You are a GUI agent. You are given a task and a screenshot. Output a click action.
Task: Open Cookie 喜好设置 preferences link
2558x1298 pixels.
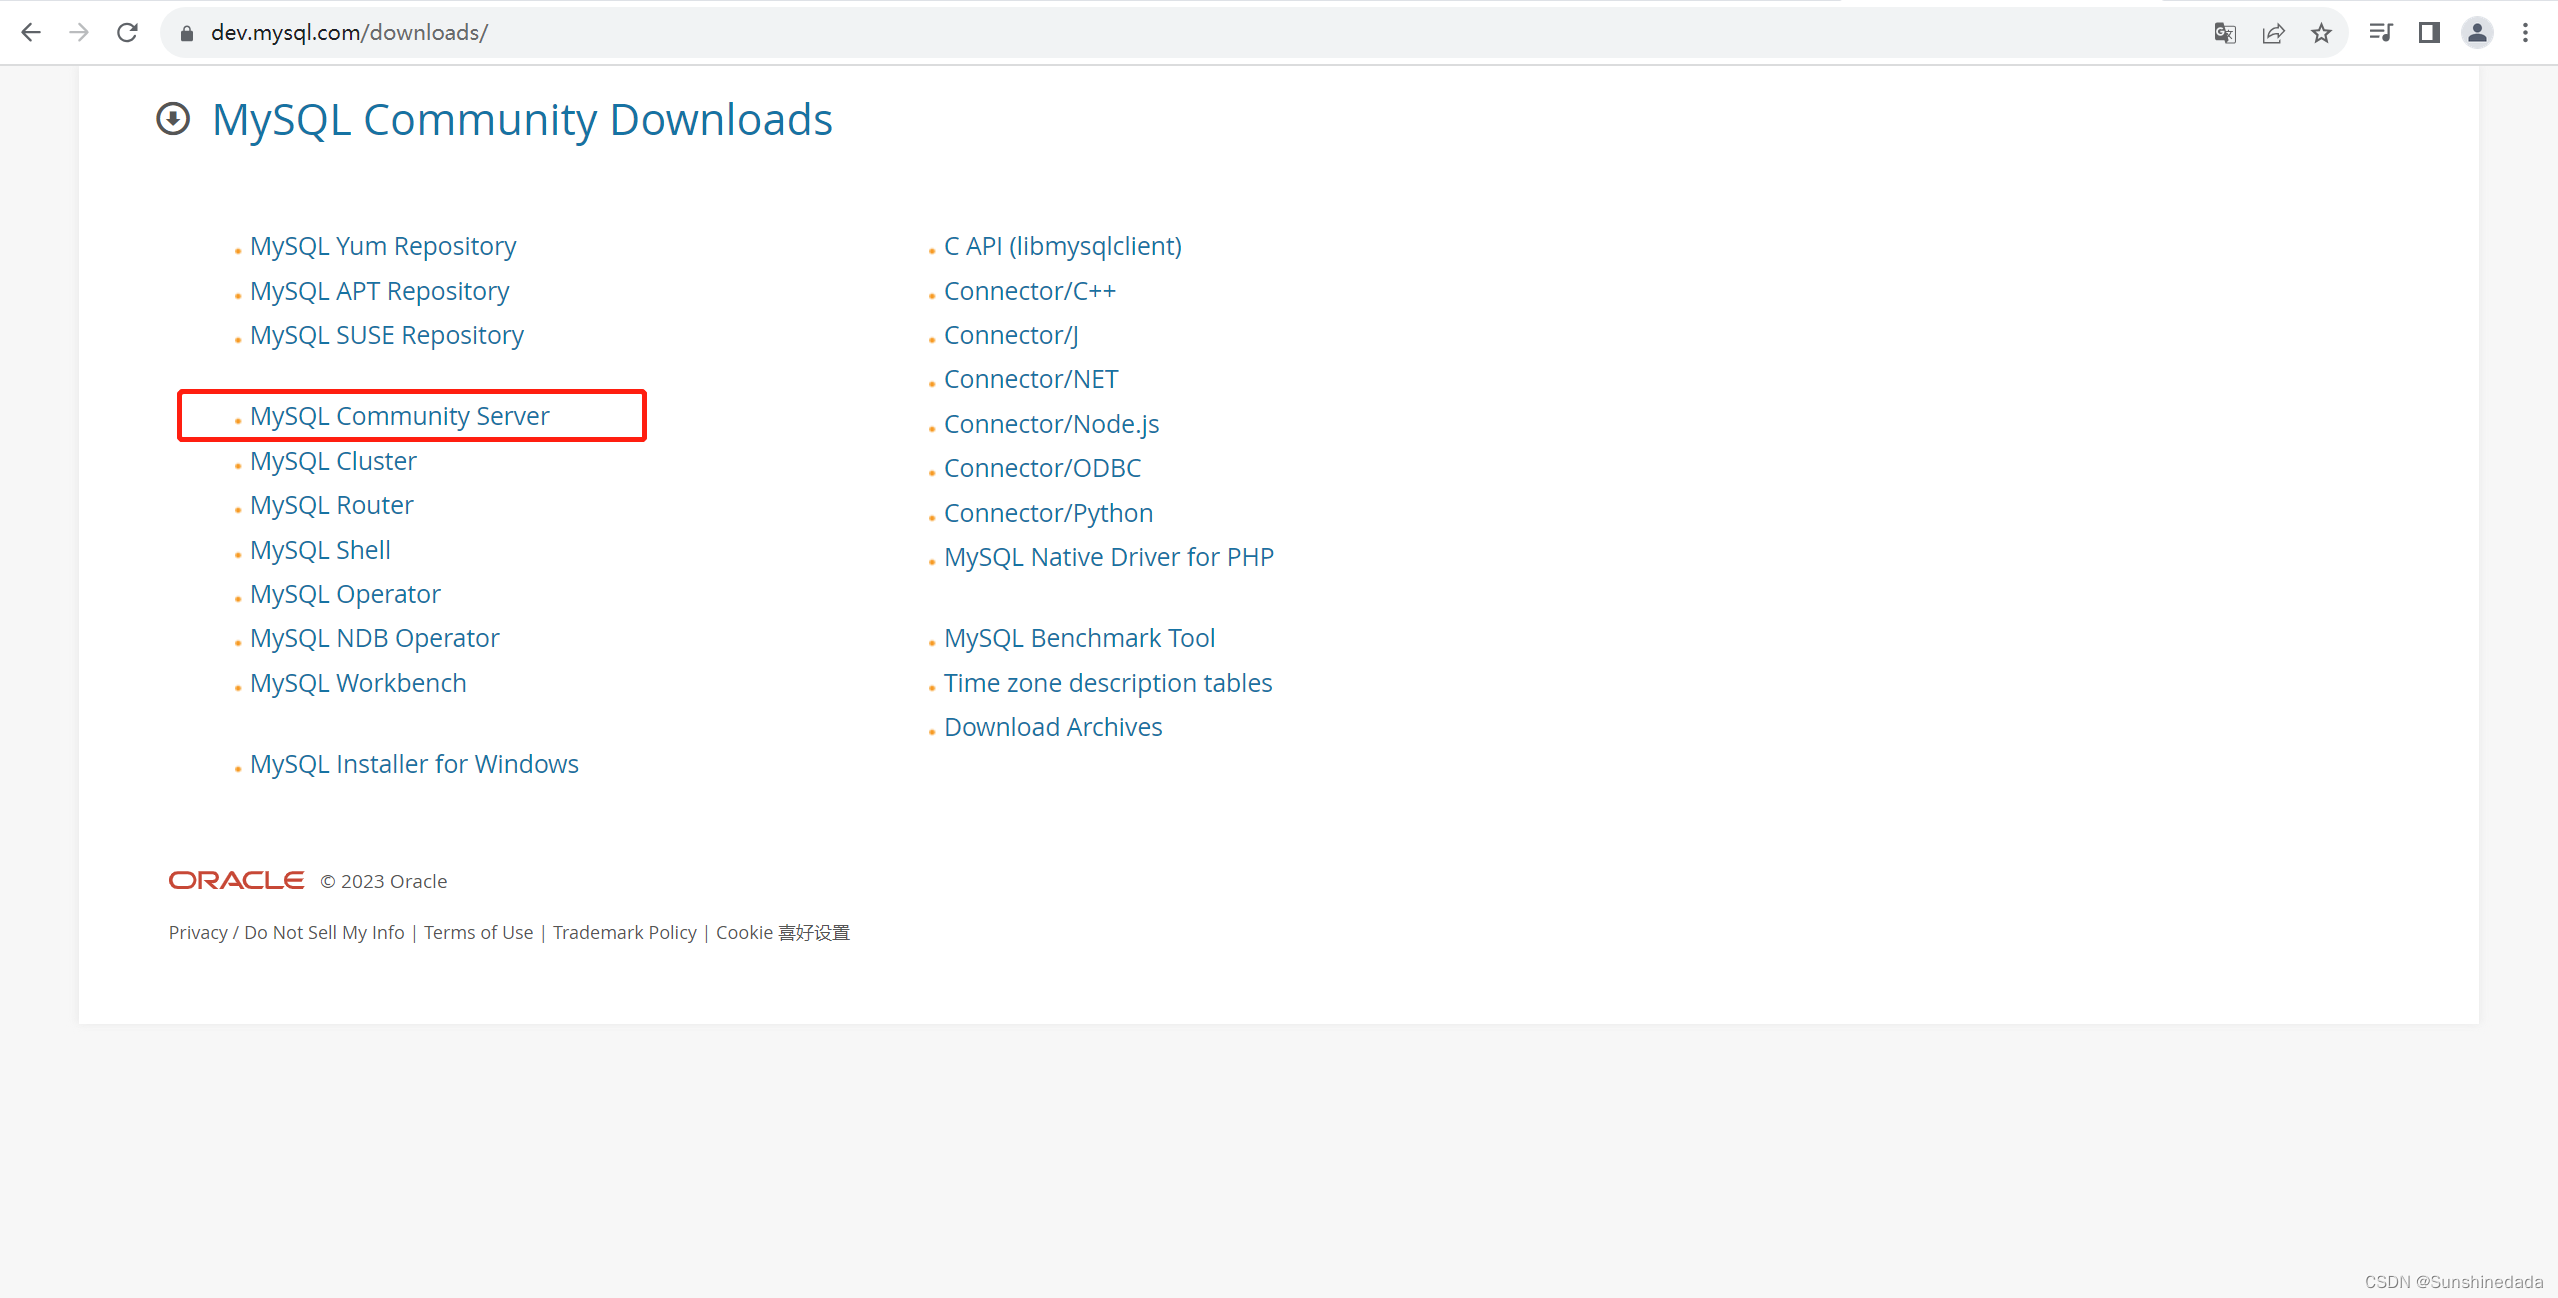(783, 932)
